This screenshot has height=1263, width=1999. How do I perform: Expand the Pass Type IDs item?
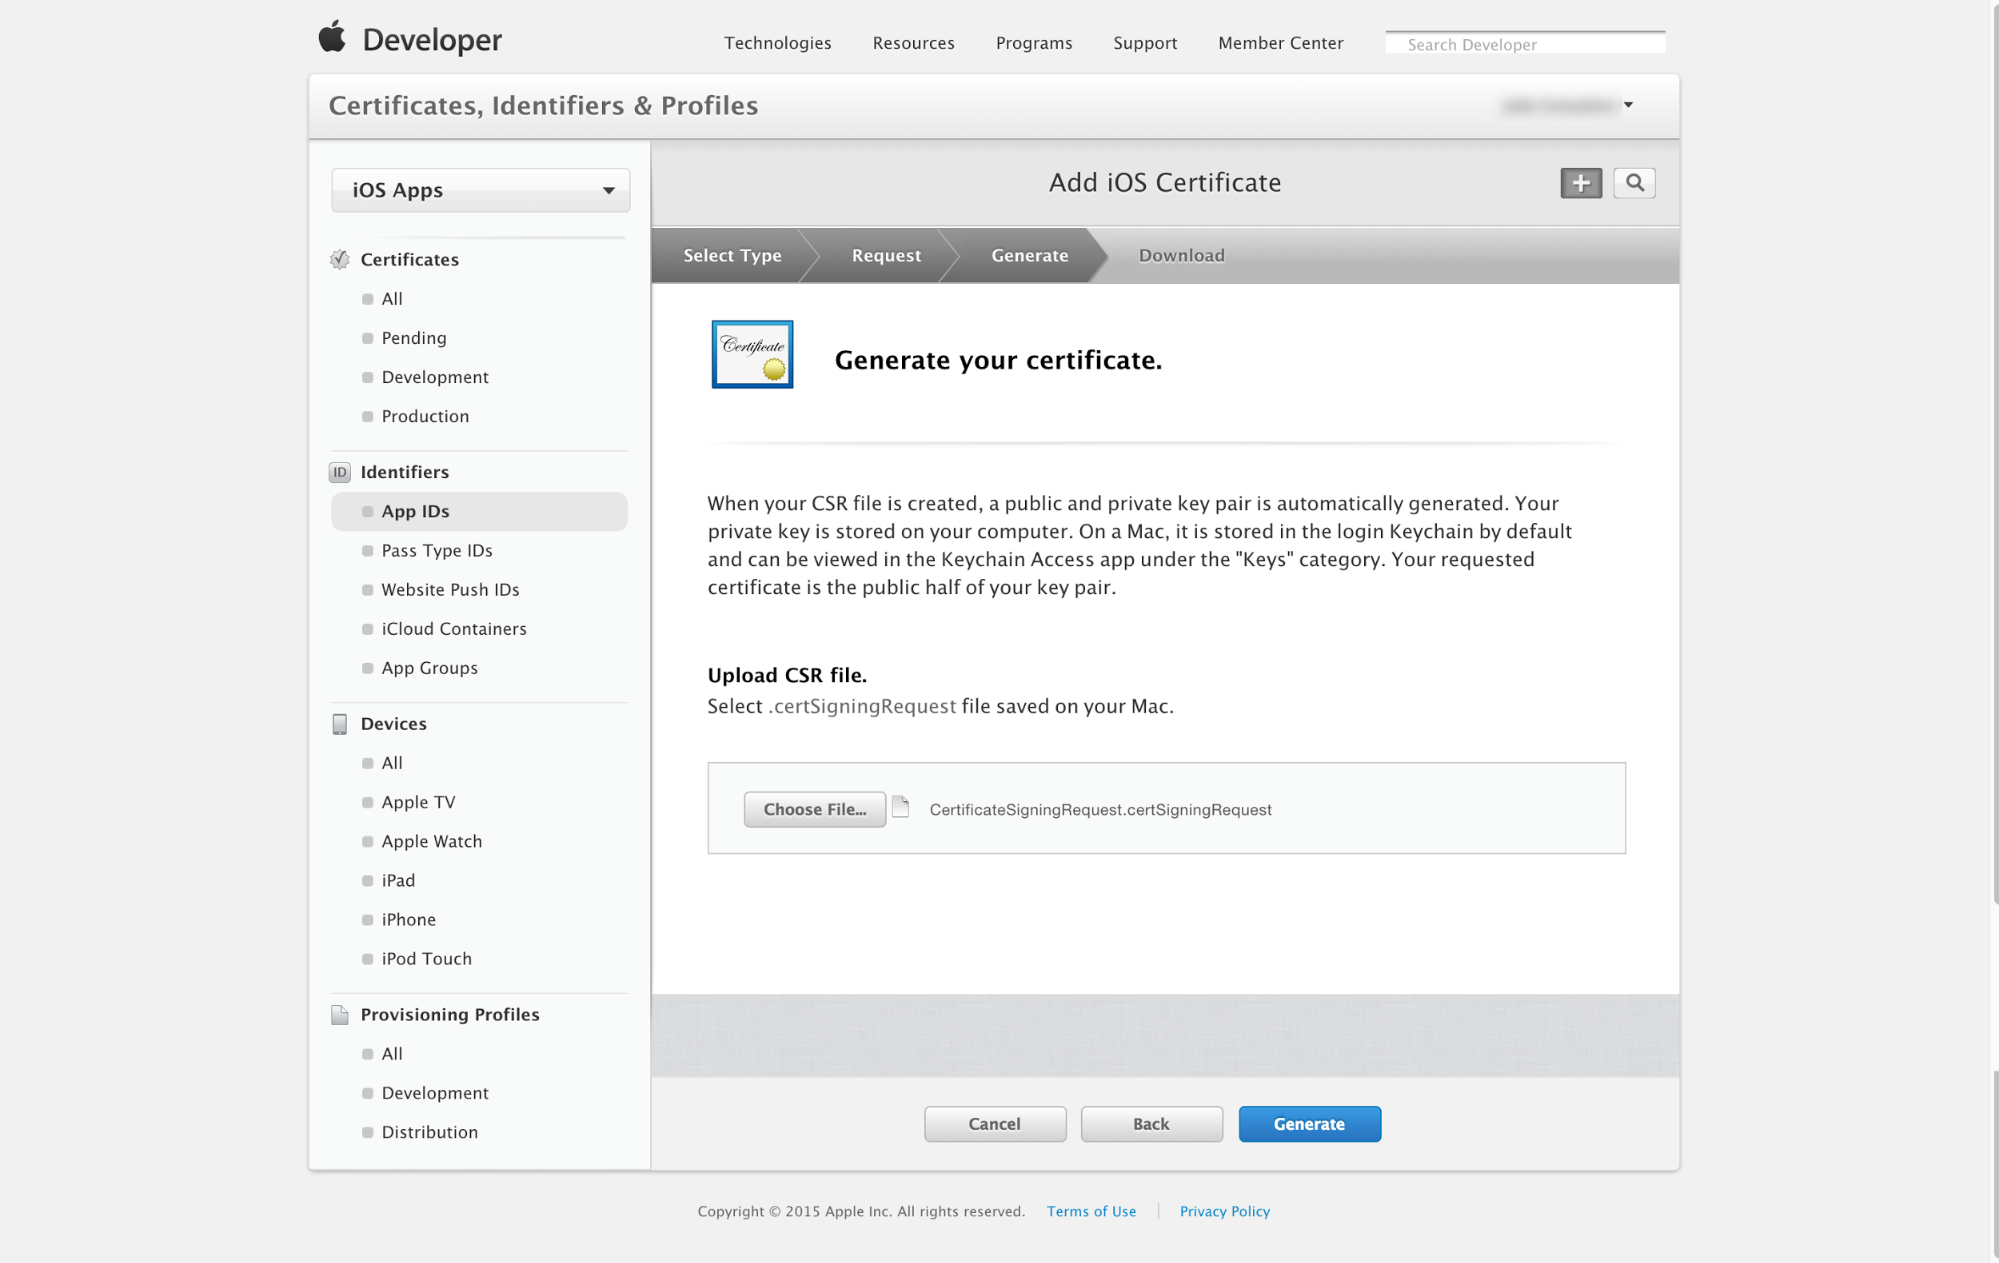436,550
